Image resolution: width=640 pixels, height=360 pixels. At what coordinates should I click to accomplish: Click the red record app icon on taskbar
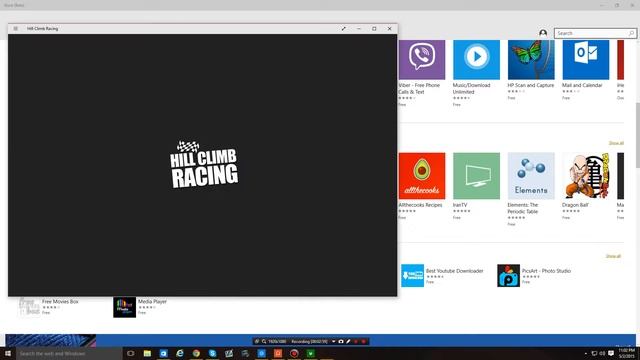coord(294,353)
